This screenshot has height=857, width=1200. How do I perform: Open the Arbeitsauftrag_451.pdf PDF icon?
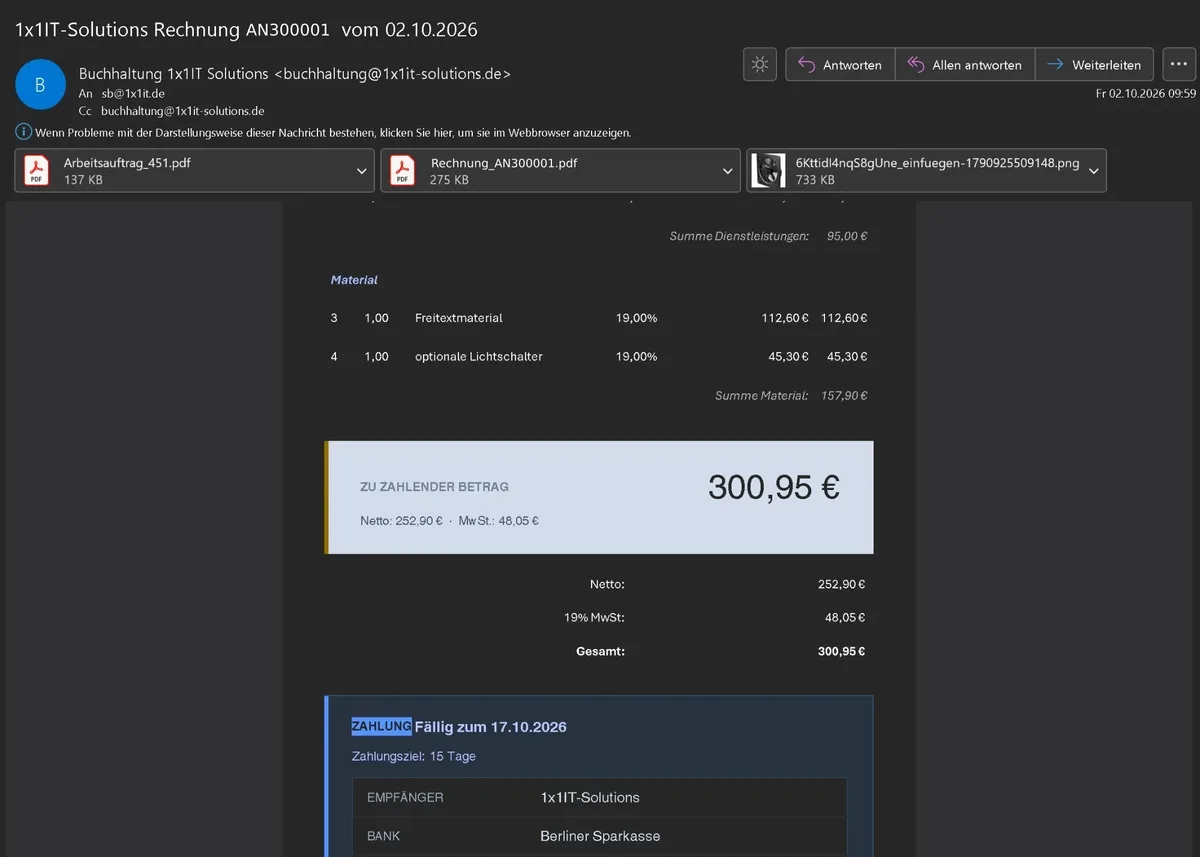click(37, 170)
